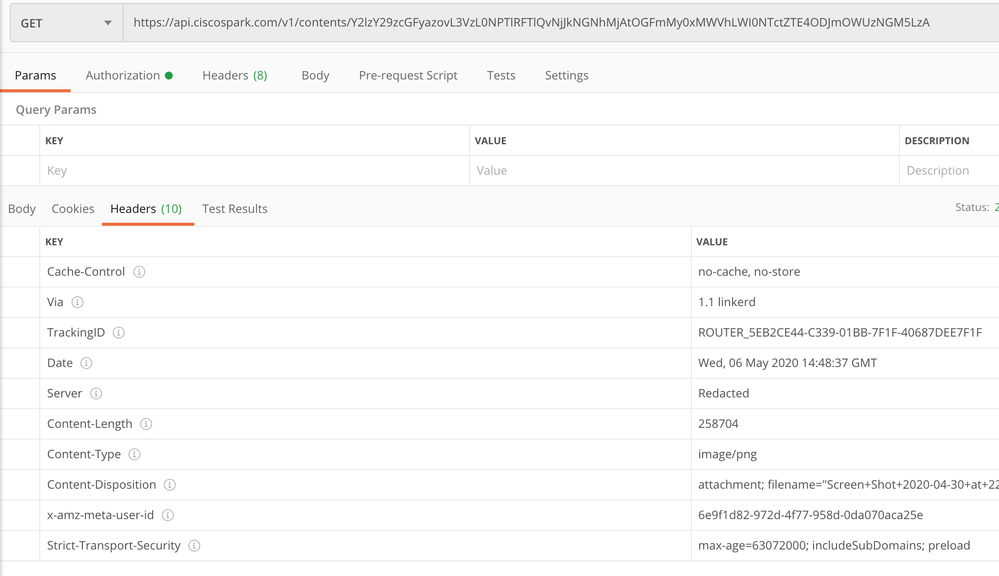Image resolution: width=999 pixels, height=576 pixels.
Task: Select the user id value 6e9f1d82
Action: coord(810,515)
